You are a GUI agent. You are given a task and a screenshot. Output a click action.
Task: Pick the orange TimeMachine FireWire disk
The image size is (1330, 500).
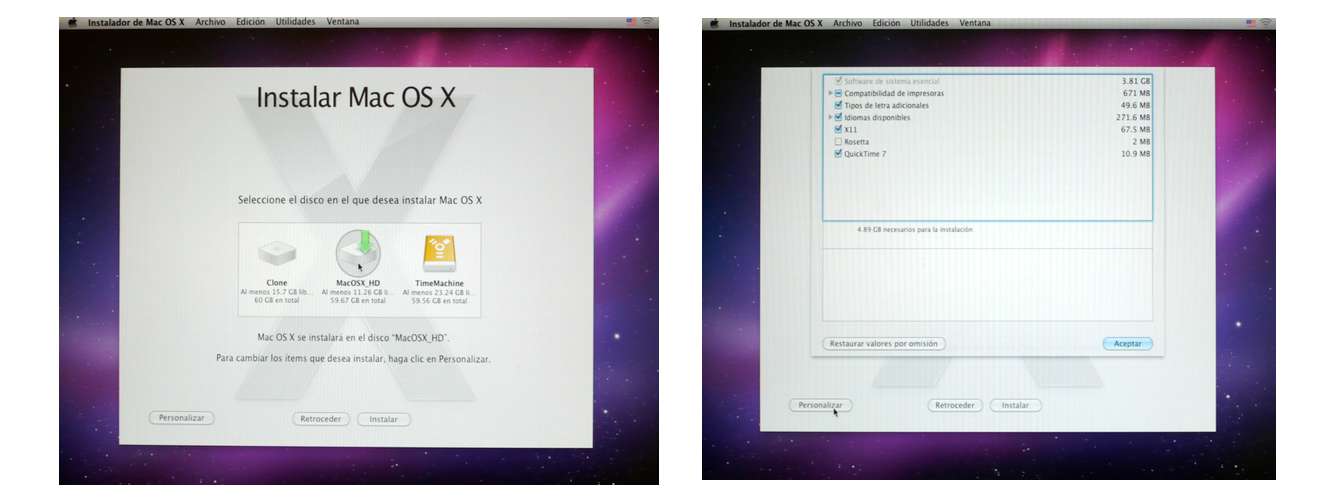439,255
